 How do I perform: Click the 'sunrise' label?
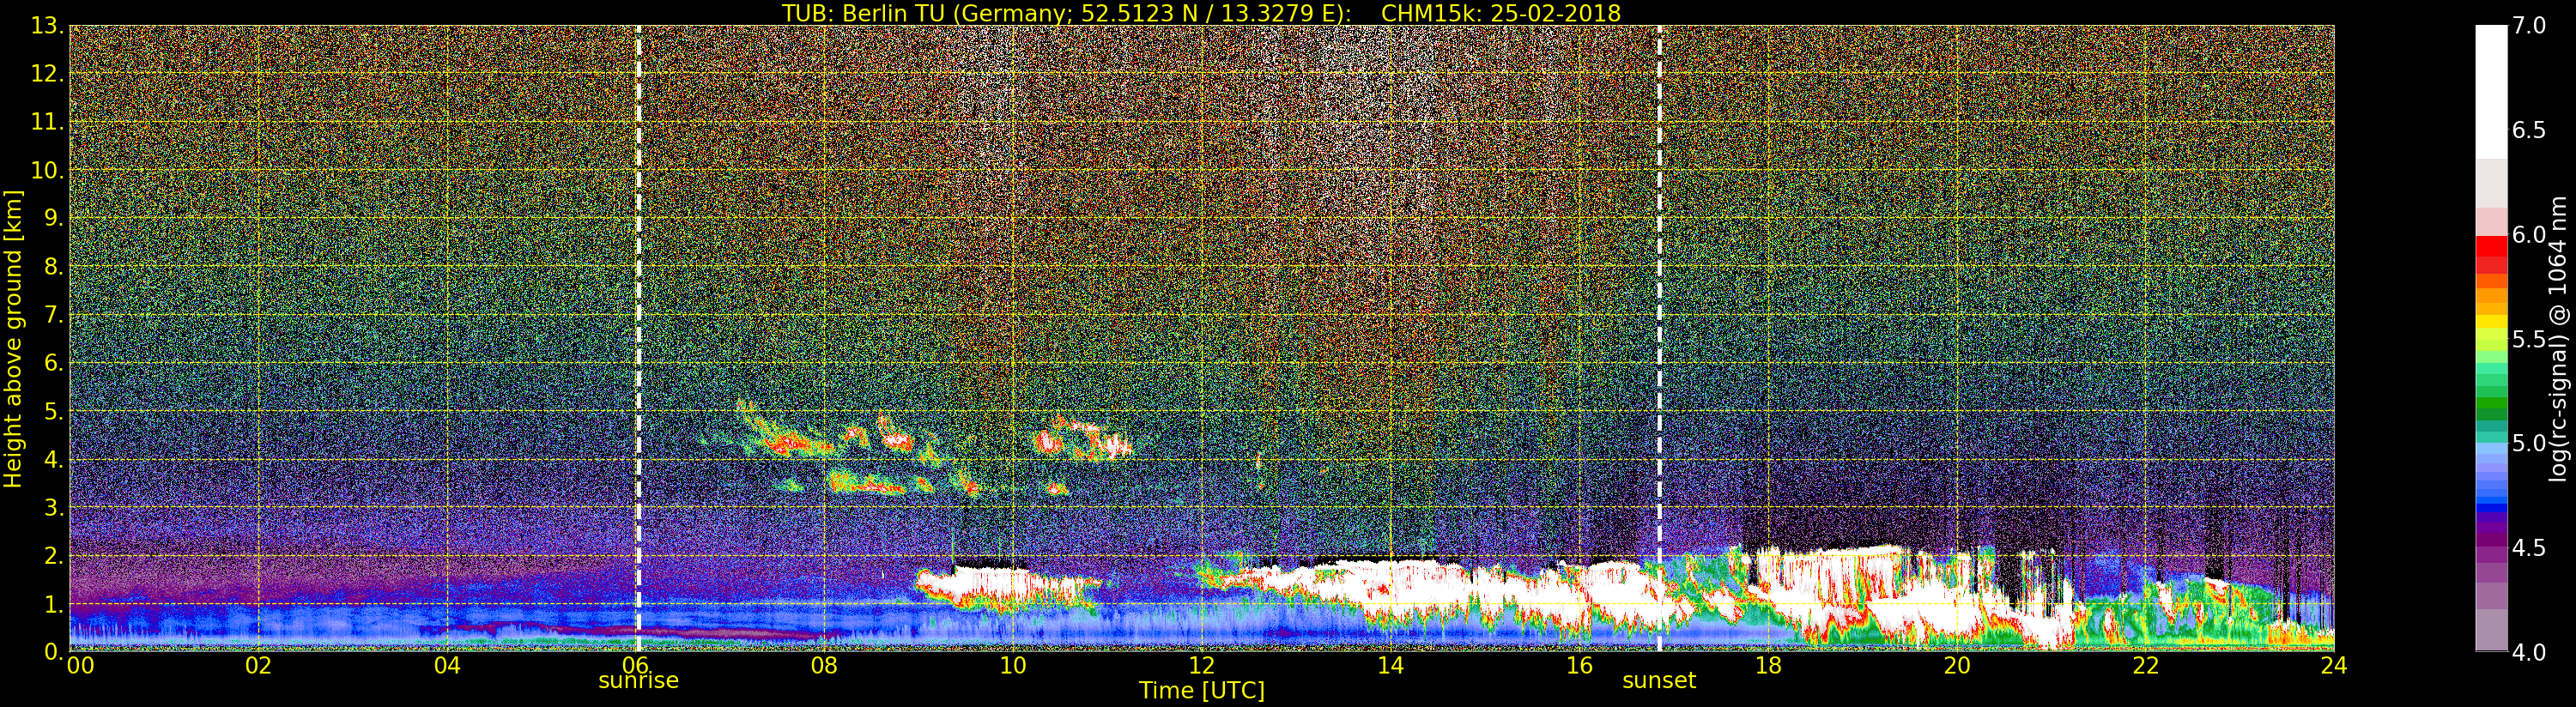click(x=638, y=680)
